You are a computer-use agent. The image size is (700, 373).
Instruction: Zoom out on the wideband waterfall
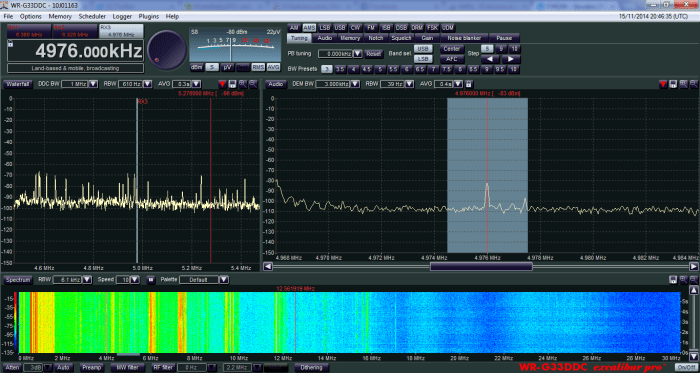pyautogui.click(x=694, y=280)
